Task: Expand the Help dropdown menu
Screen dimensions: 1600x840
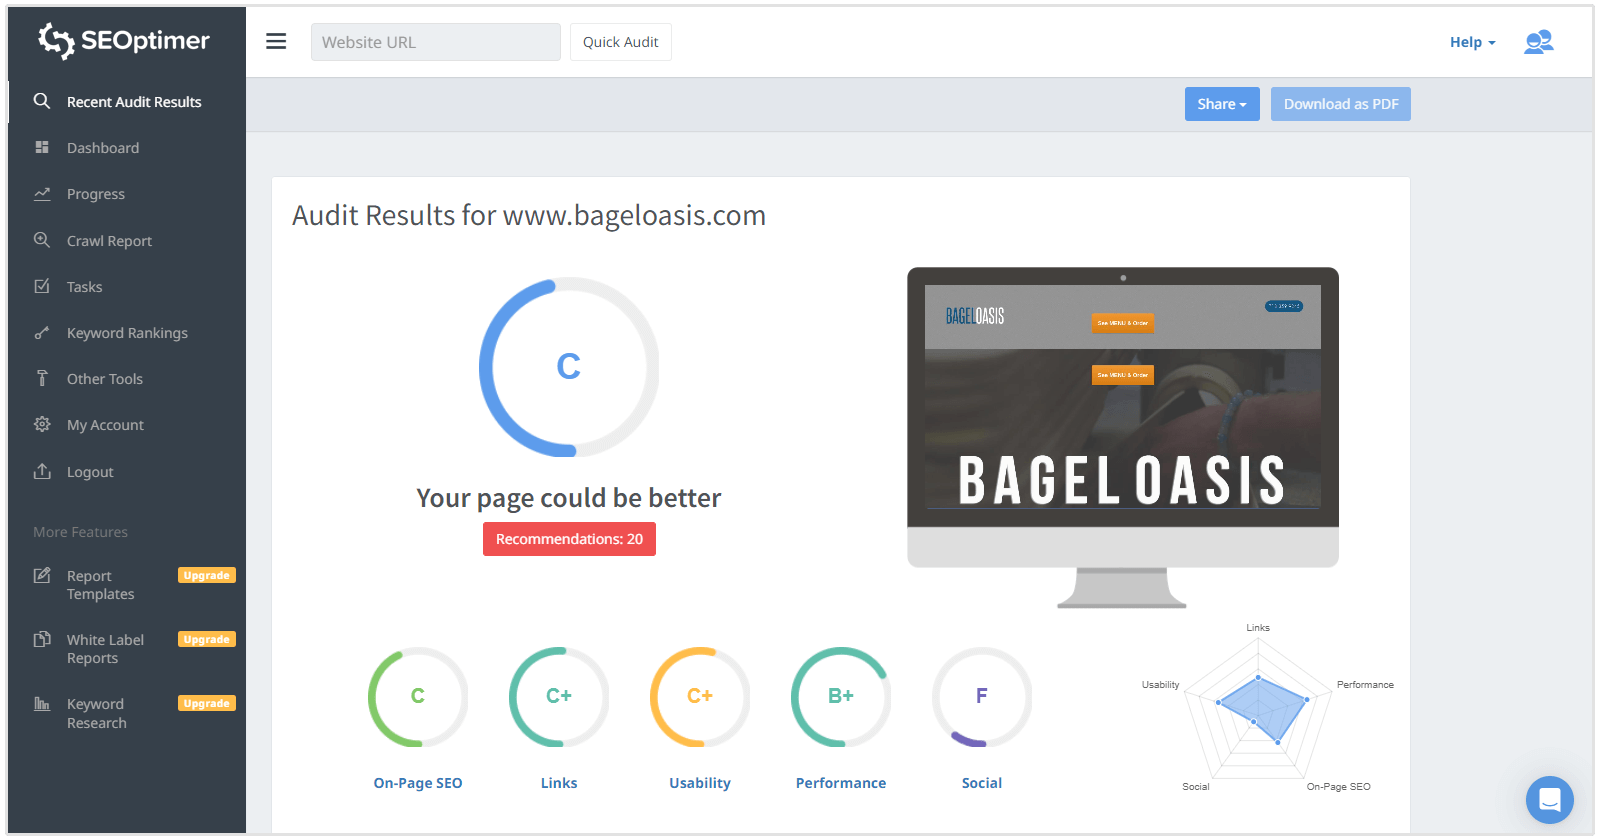Action: (x=1472, y=42)
